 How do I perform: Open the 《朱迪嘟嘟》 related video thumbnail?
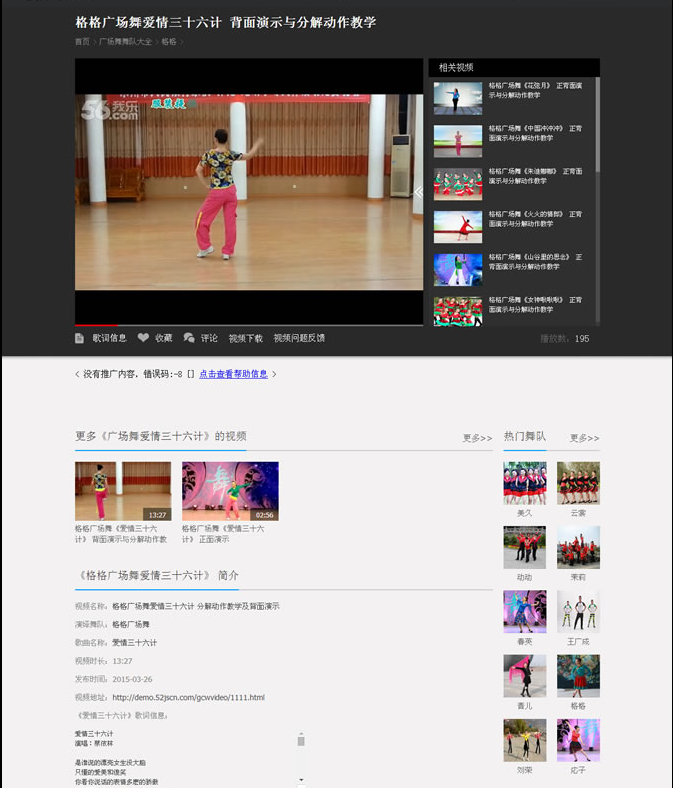(458, 184)
